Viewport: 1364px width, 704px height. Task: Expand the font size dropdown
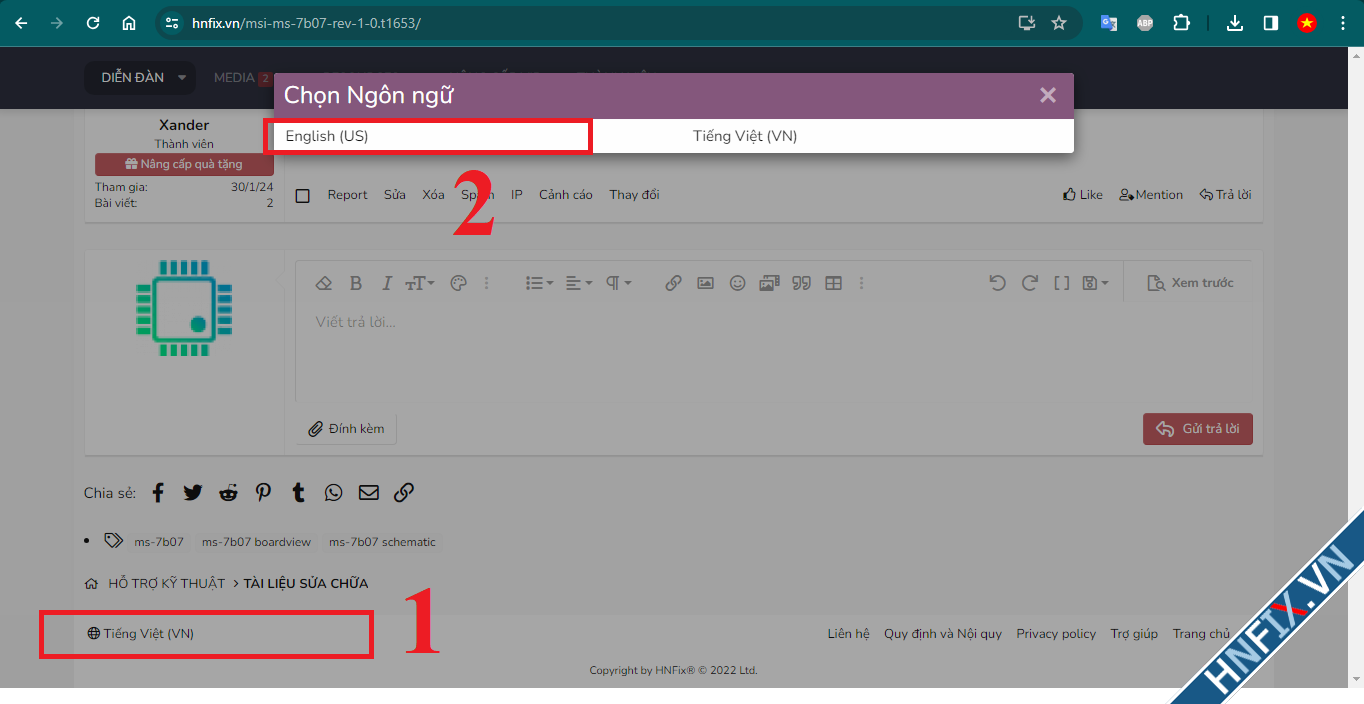[x=420, y=283]
